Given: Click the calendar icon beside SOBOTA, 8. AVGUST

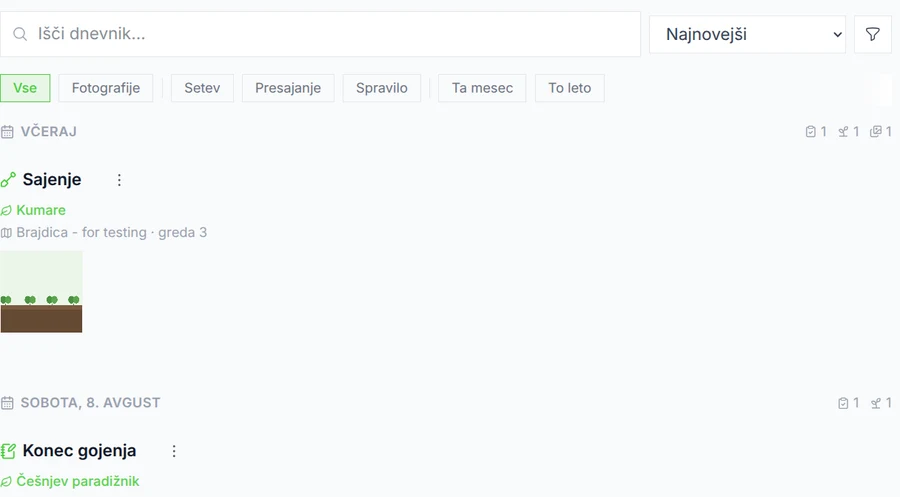Looking at the screenshot, I should tap(7, 403).
